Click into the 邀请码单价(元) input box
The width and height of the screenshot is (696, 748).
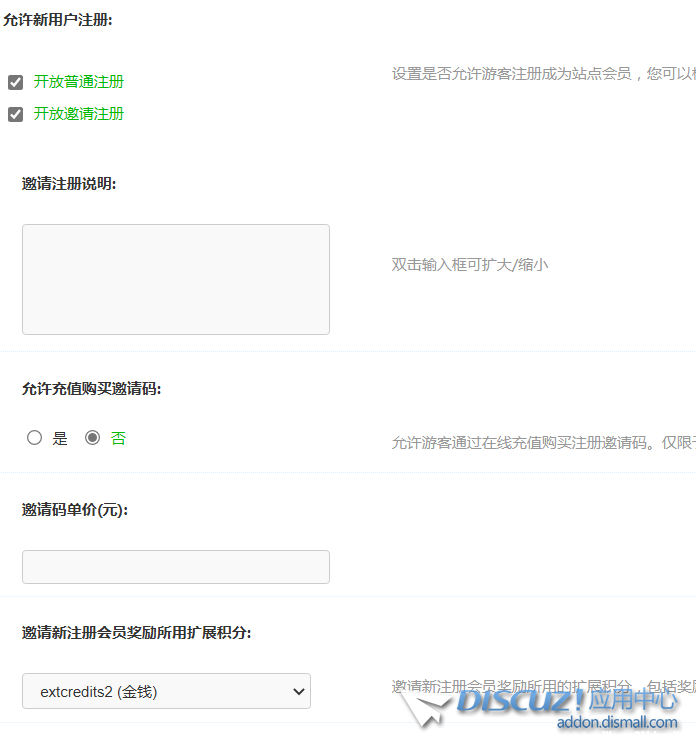176,567
